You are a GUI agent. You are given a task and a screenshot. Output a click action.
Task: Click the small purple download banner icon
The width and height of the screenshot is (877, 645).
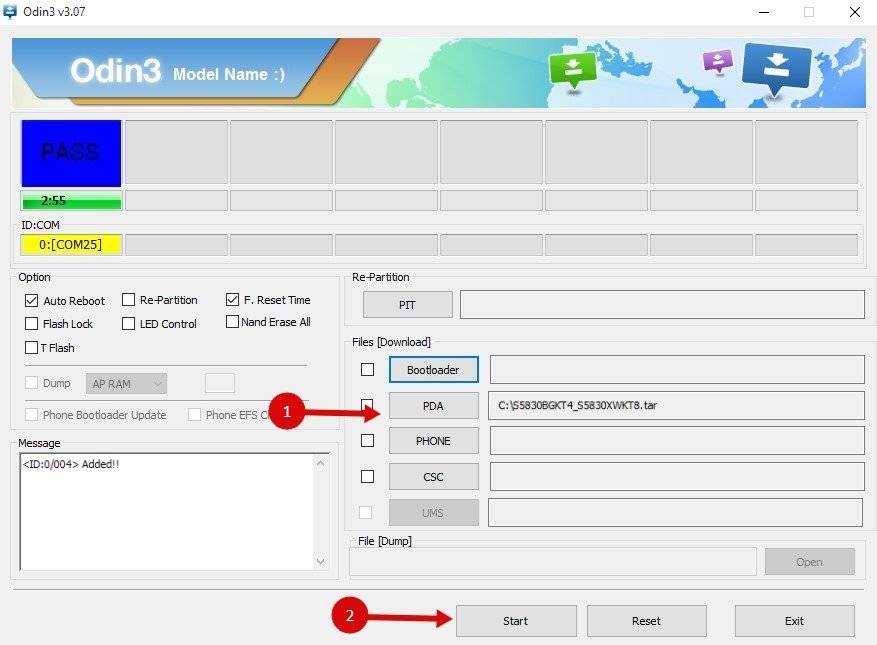point(718,60)
